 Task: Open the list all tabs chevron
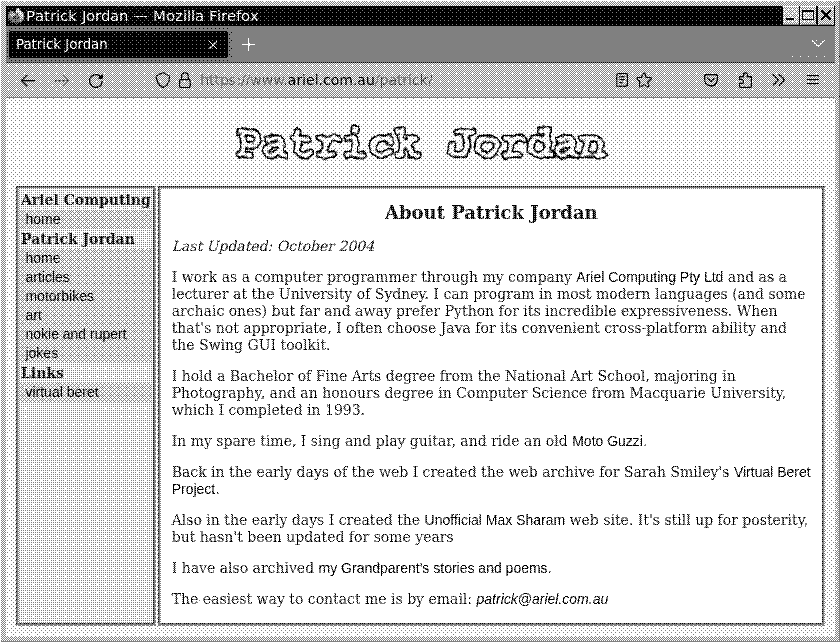coord(818,44)
